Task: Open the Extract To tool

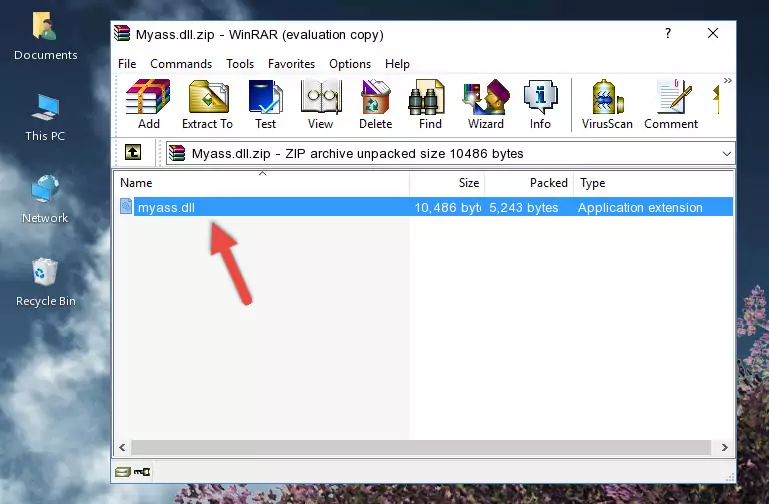Action: coord(207,104)
